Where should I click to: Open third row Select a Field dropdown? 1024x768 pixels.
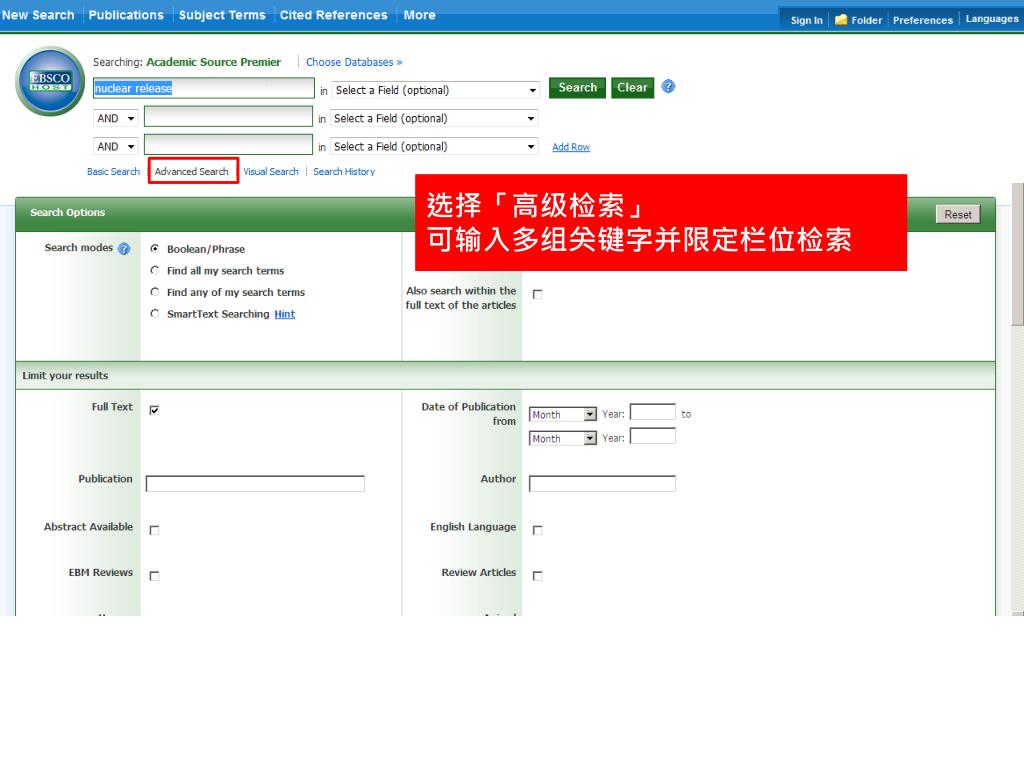434,146
